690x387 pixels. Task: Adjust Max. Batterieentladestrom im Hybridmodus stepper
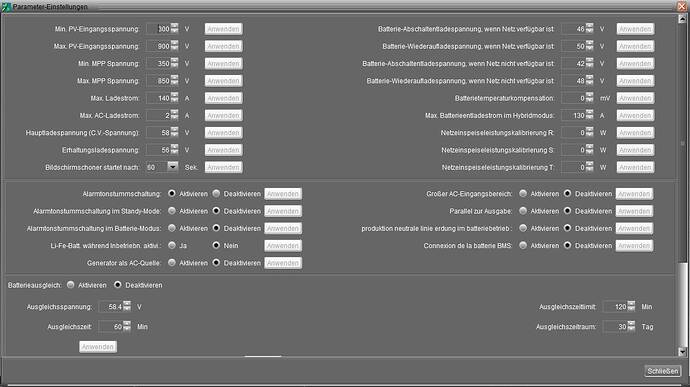pyautogui.click(x=590, y=115)
